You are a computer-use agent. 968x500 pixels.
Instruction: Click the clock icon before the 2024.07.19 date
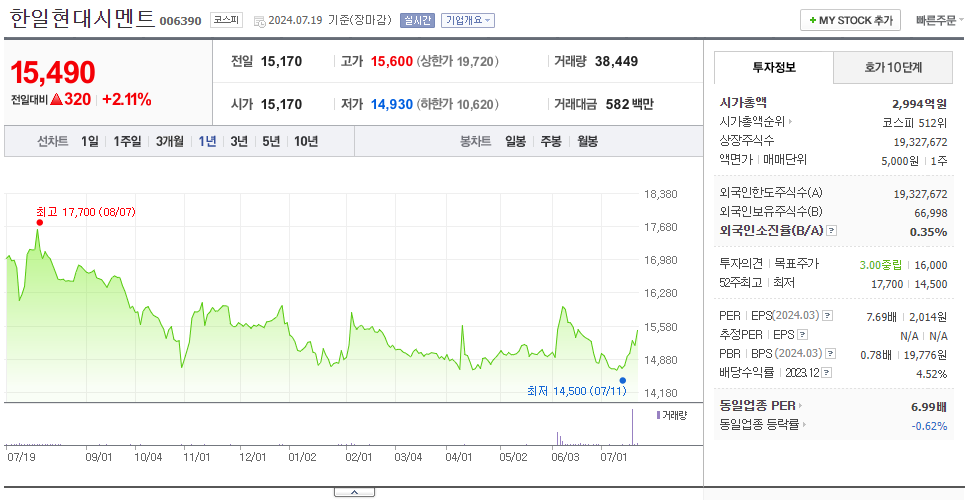tap(260, 21)
